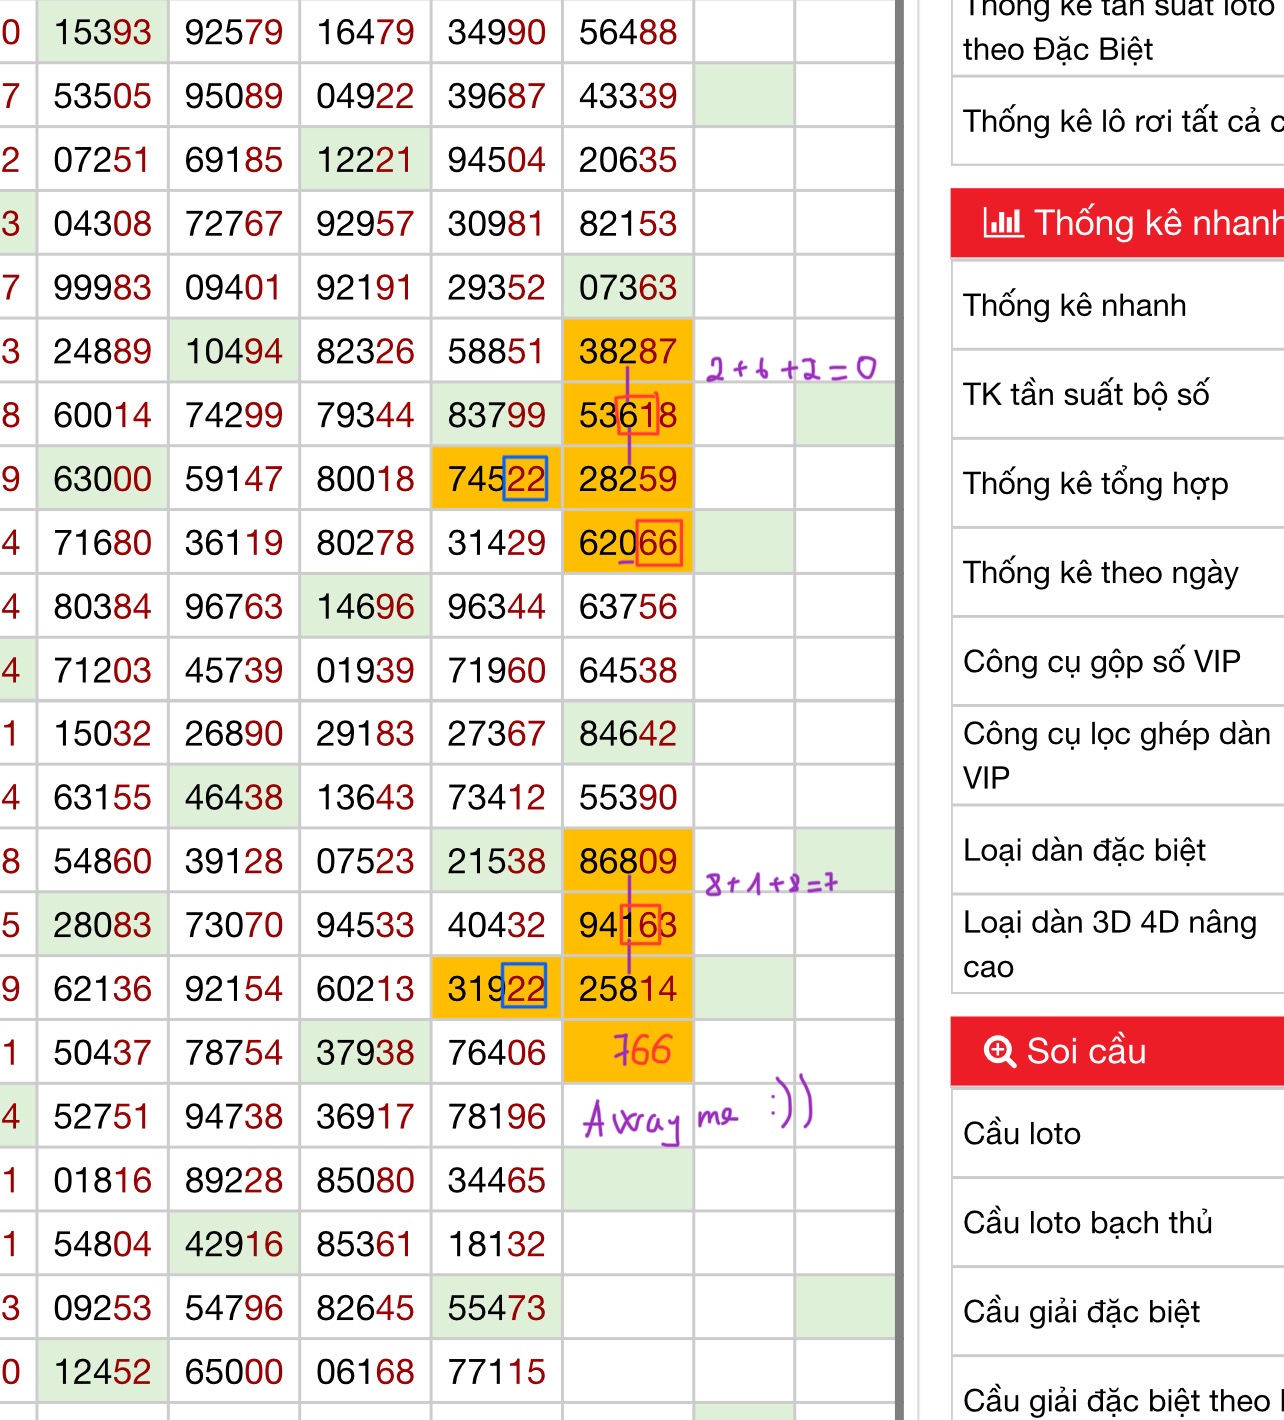This screenshot has height=1420, width=1284.
Task: Click the orange cell 74522
Action: pos(497,478)
